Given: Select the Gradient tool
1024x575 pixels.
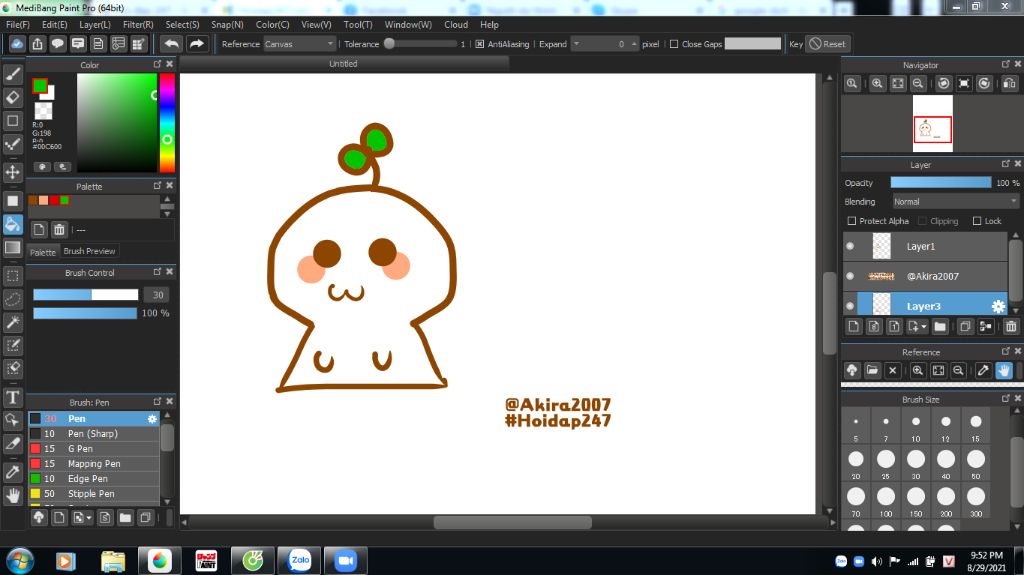Looking at the screenshot, I should [12, 248].
